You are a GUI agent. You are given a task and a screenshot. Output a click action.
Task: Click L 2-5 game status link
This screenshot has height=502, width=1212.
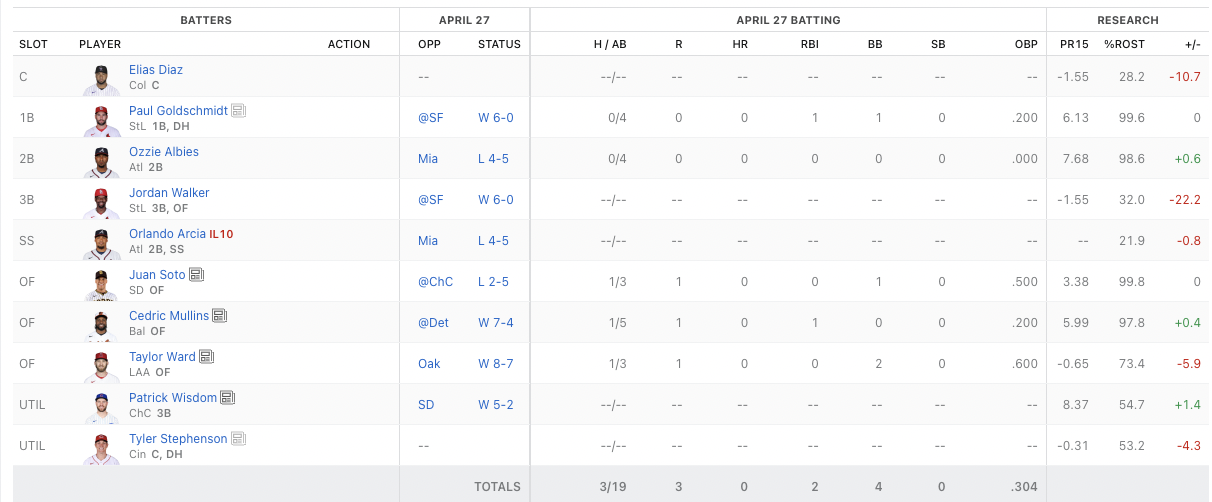click(x=493, y=282)
